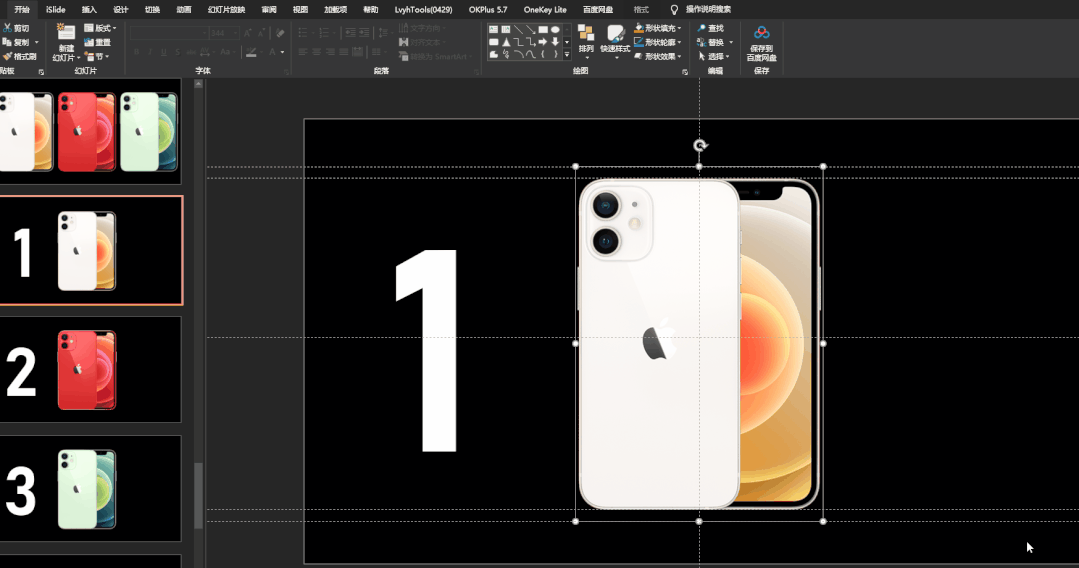Pick the oval shape in shapes gallery
This screenshot has height=568, width=1079.
coord(555,30)
